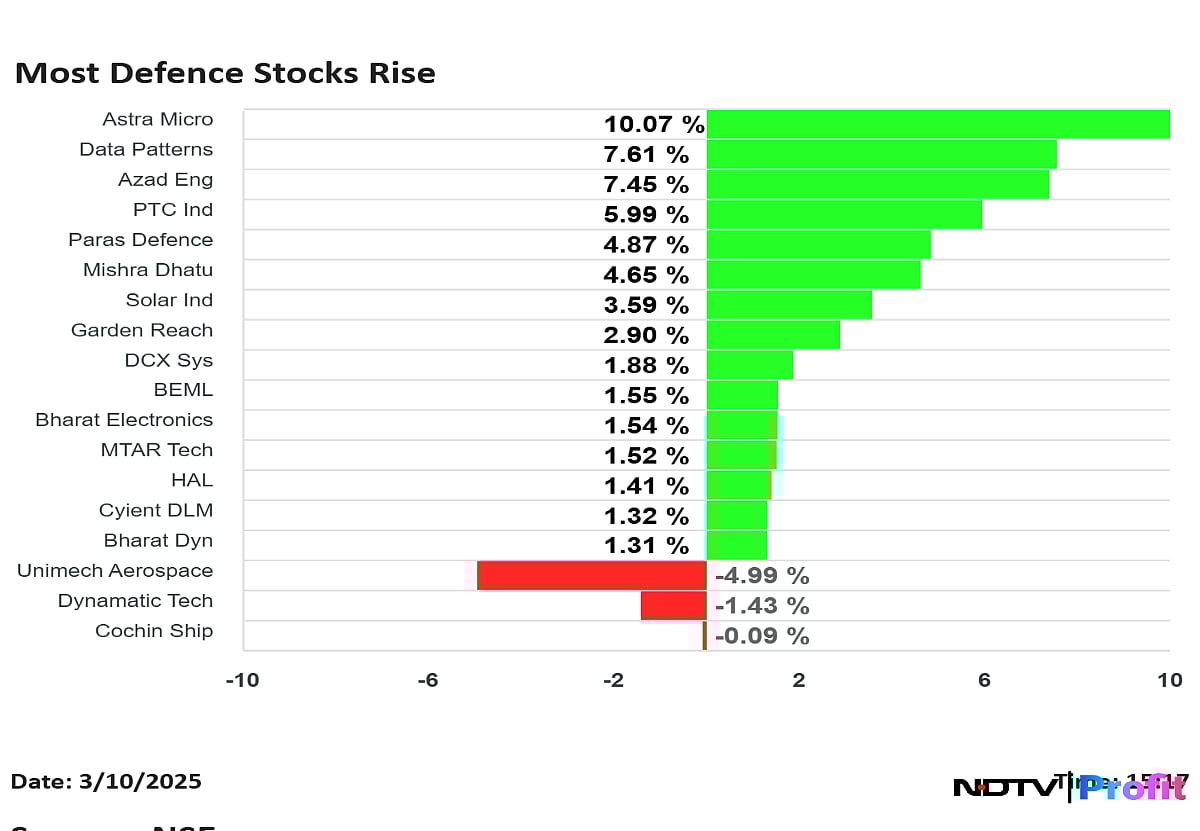Click the Garden Reach label
This screenshot has height=831, width=1200.
point(141,330)
